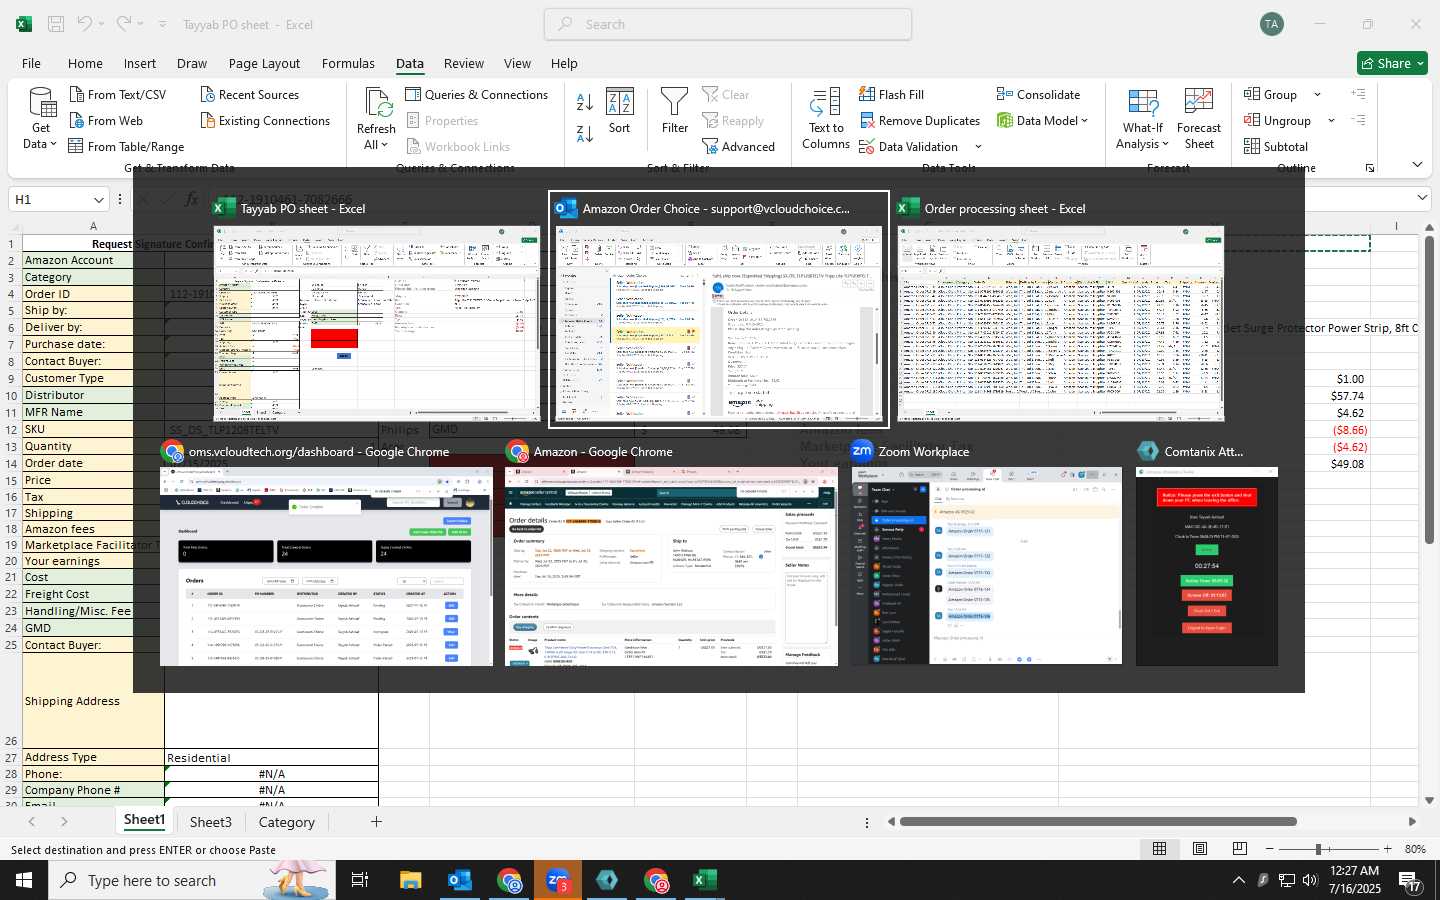This screenshot has width=1440, height=900.
Task: Open File Explorer from taskbar
Action: [x=410, y=880]
